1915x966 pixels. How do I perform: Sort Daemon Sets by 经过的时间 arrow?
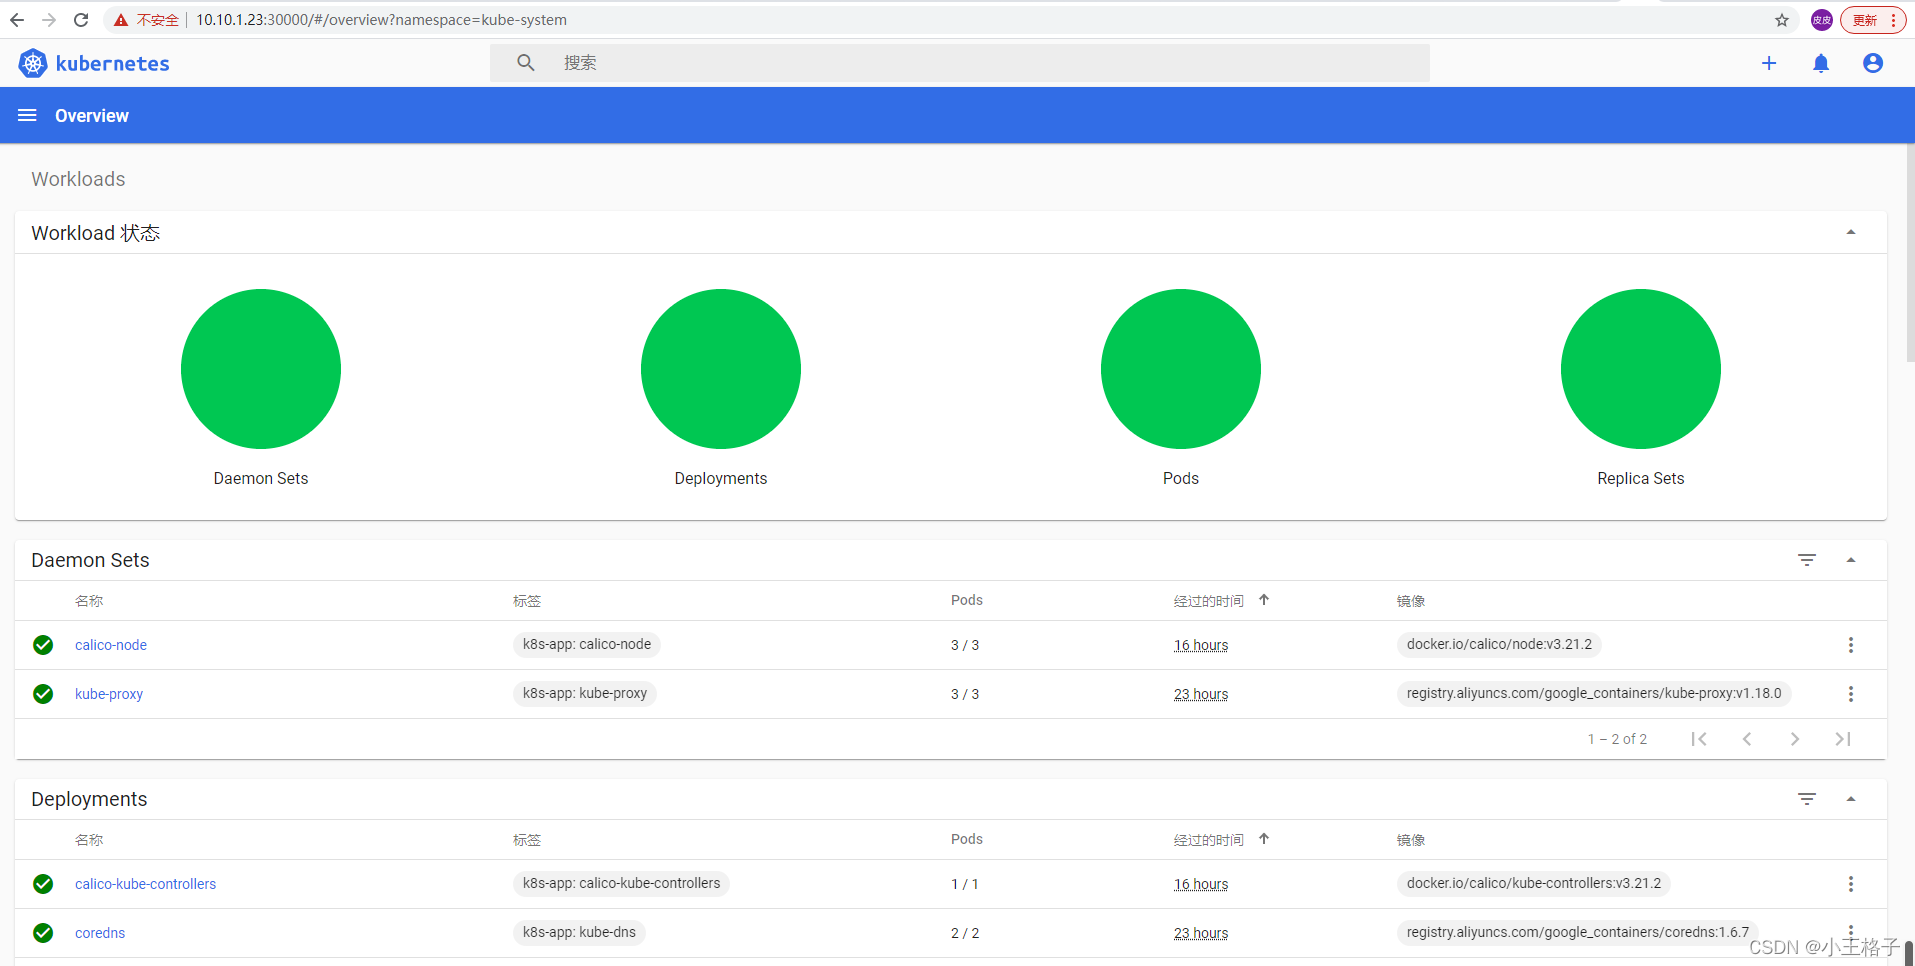(1264, 600)
